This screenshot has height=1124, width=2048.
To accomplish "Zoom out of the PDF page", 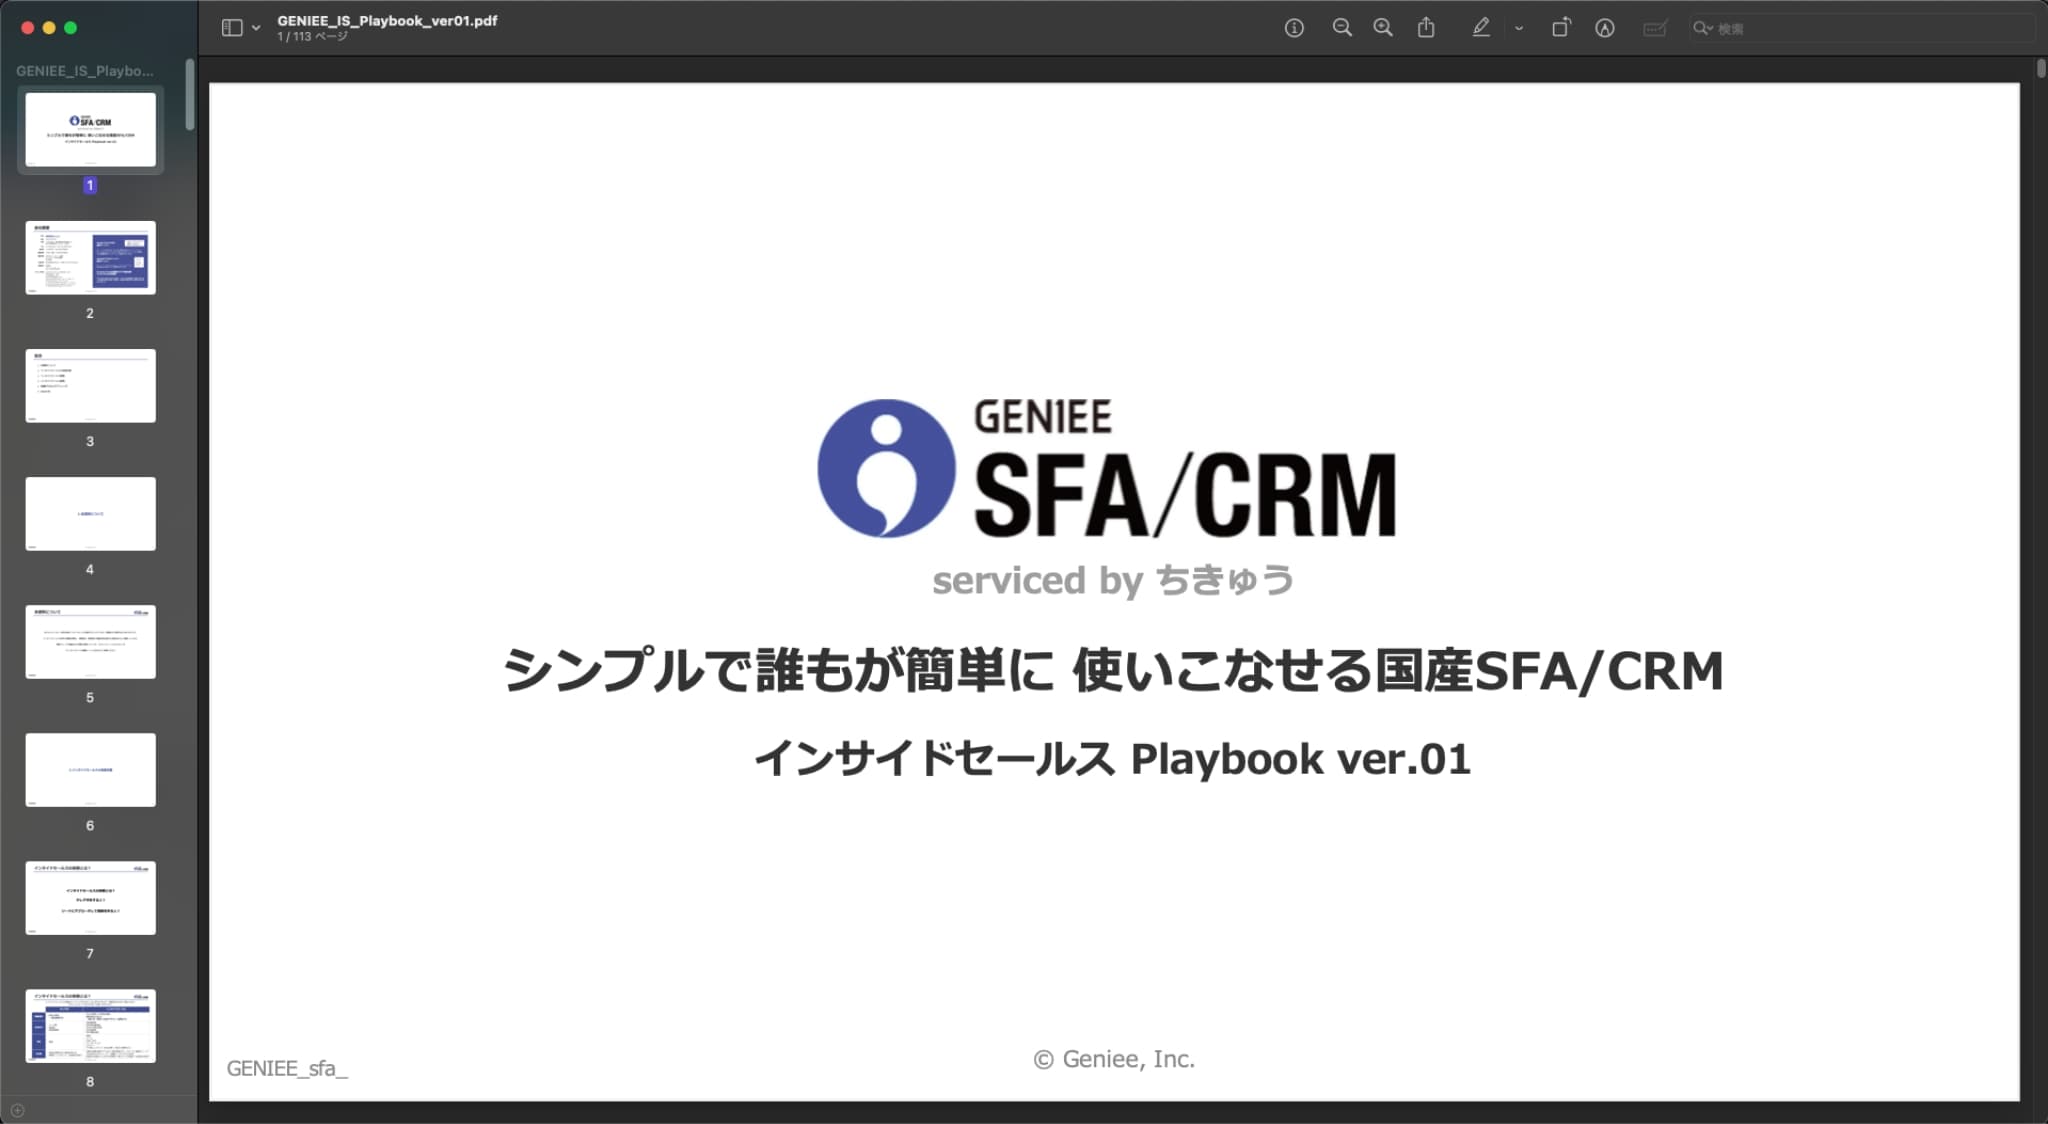I will point(1342,28).
